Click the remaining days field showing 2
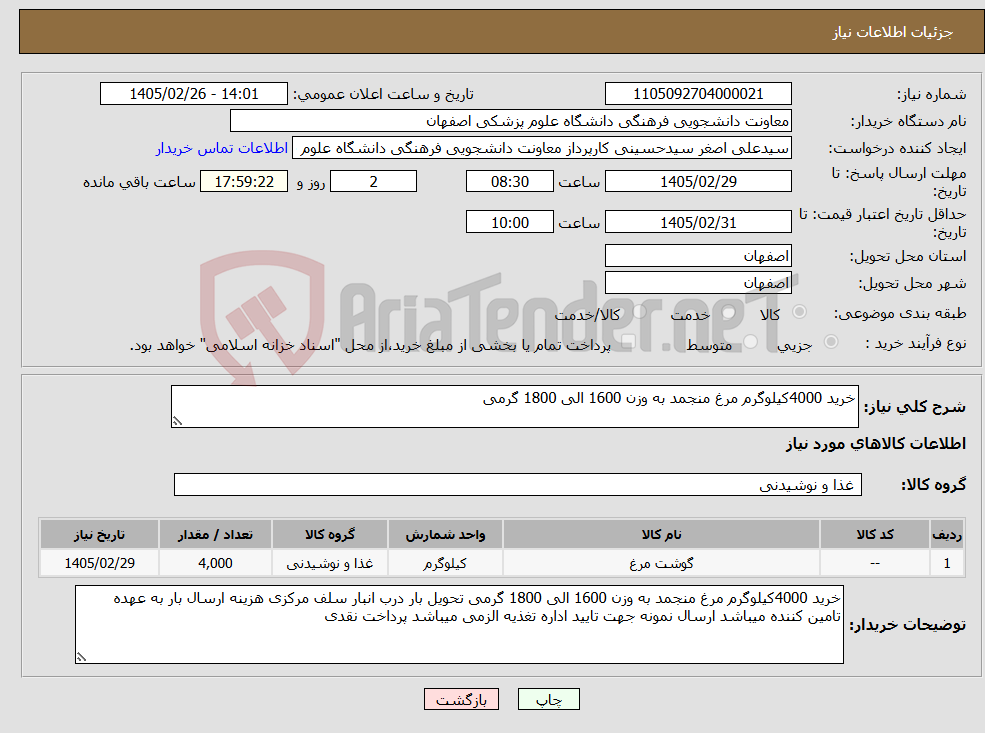Viewport: 985px width, 733px height. coord(373,182)
